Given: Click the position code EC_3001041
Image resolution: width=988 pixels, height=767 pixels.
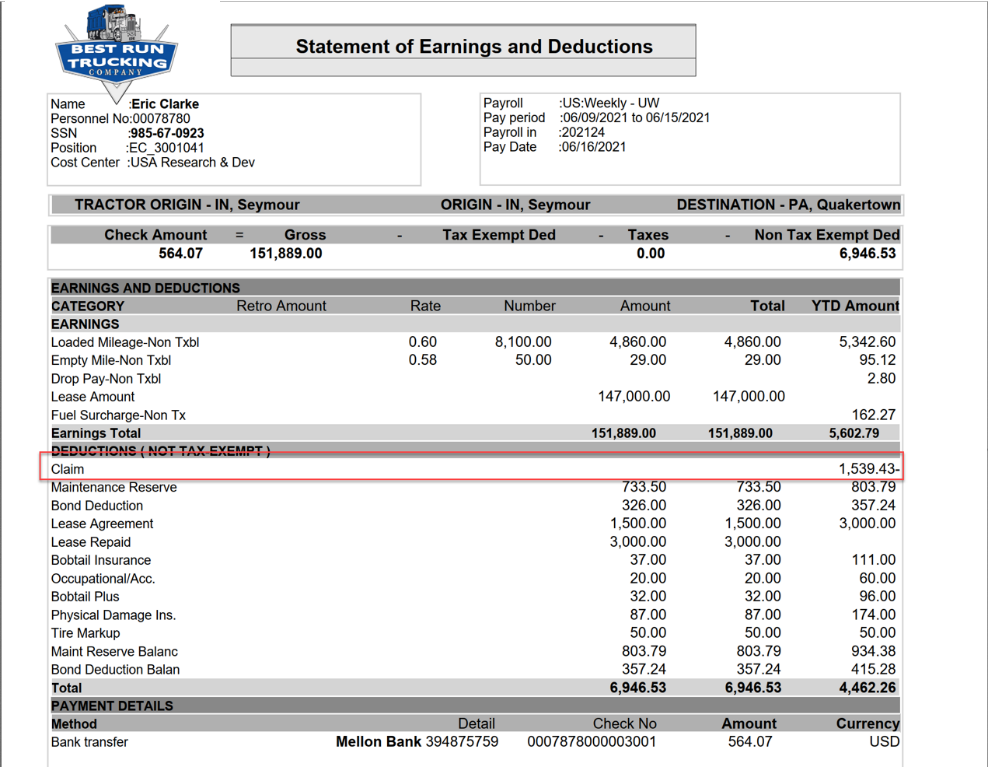Looking at the screenshot, I should 166,148.
